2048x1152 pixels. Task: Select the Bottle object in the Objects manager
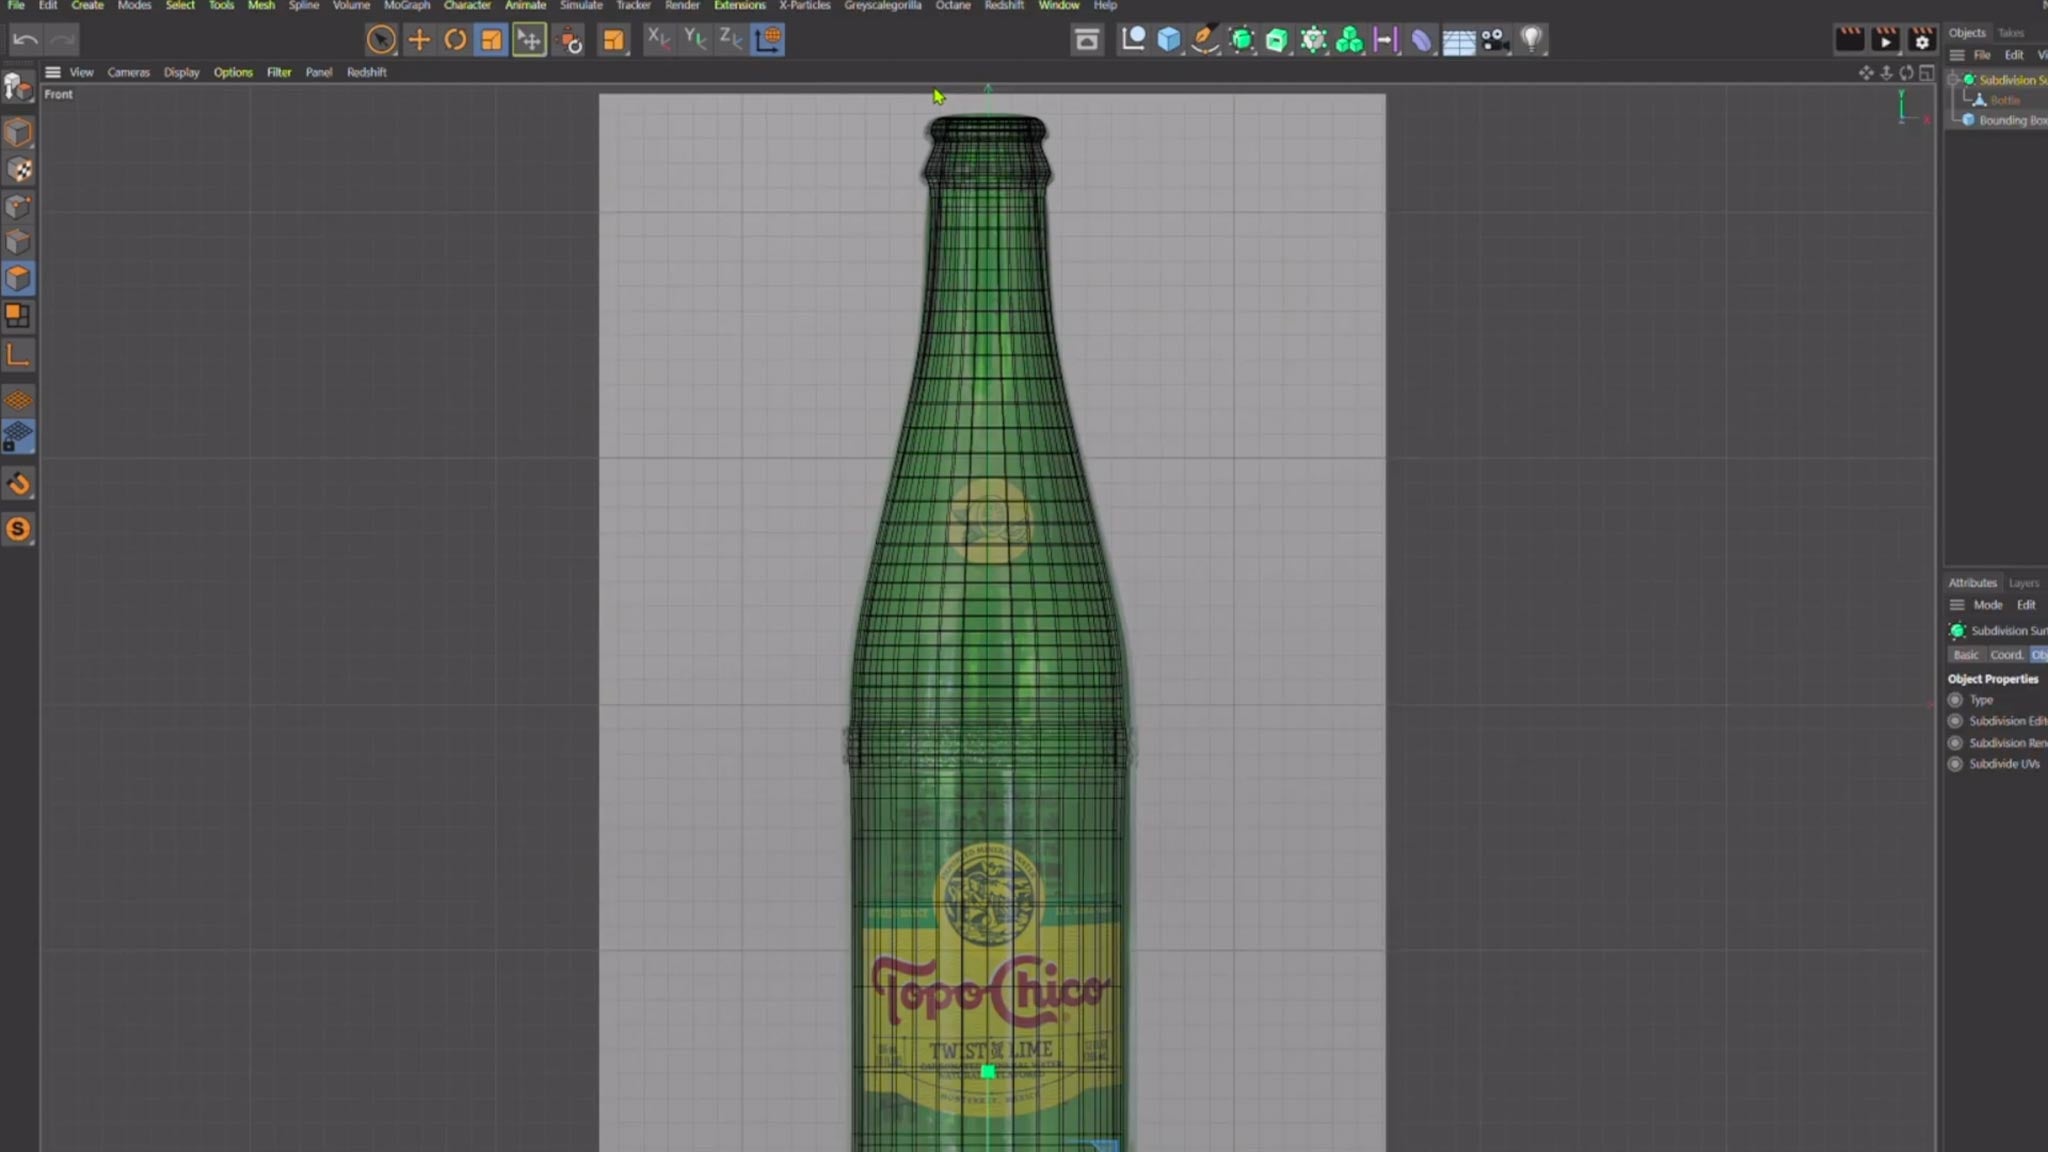(2008, 100)
